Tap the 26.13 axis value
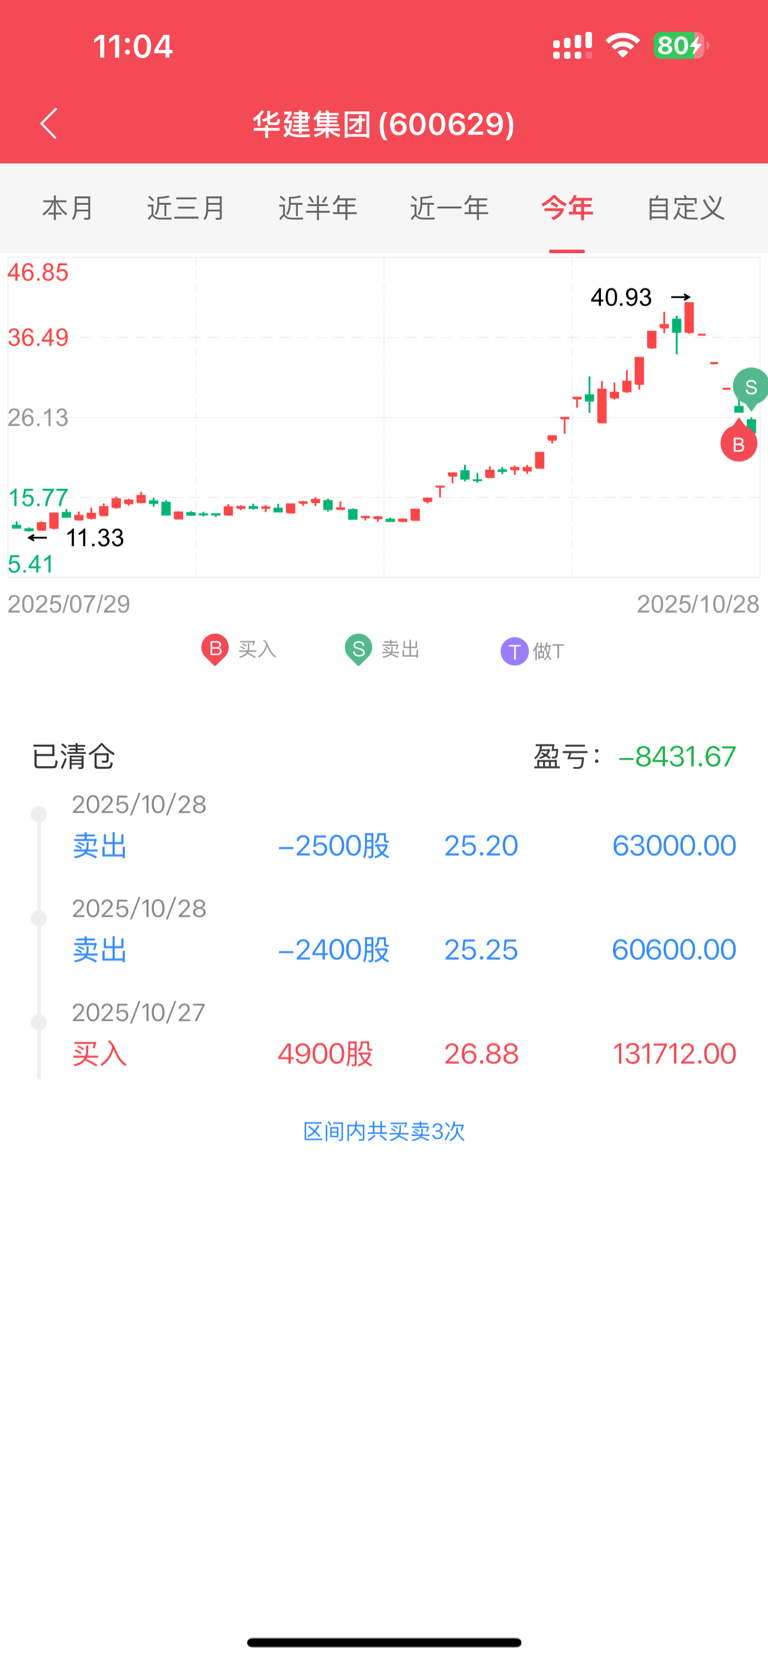The width and height of the screenshot is (768, 1662). [38, 418]
